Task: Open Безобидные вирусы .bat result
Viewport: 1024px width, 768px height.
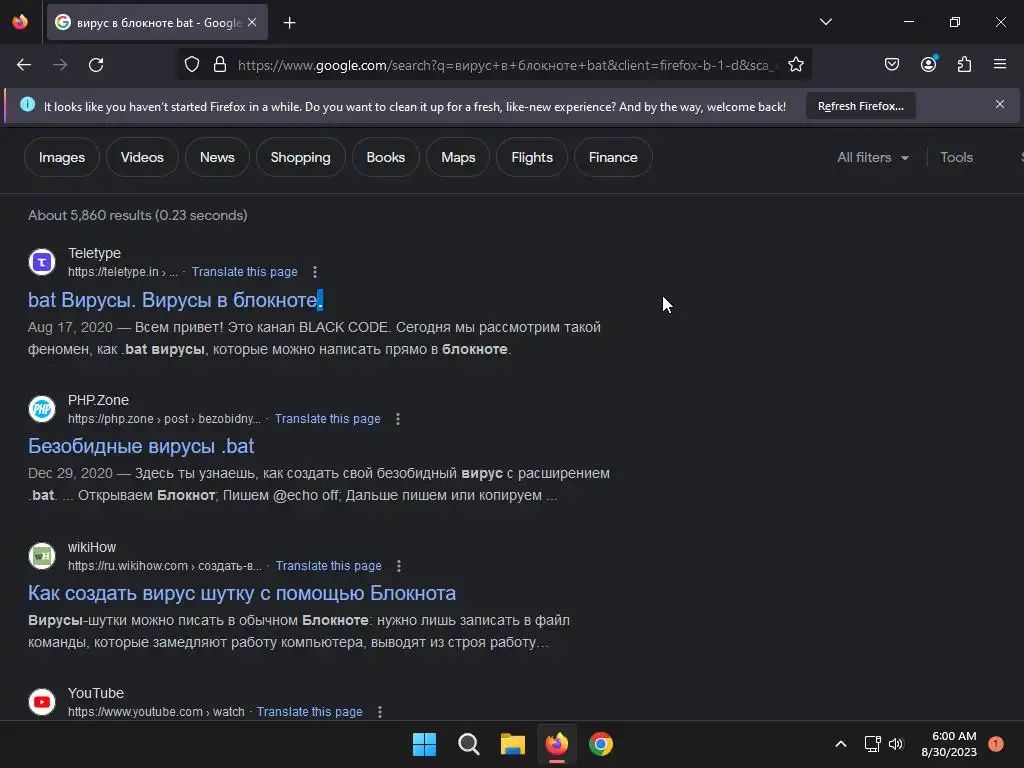Action: click(x=141, y=446)
